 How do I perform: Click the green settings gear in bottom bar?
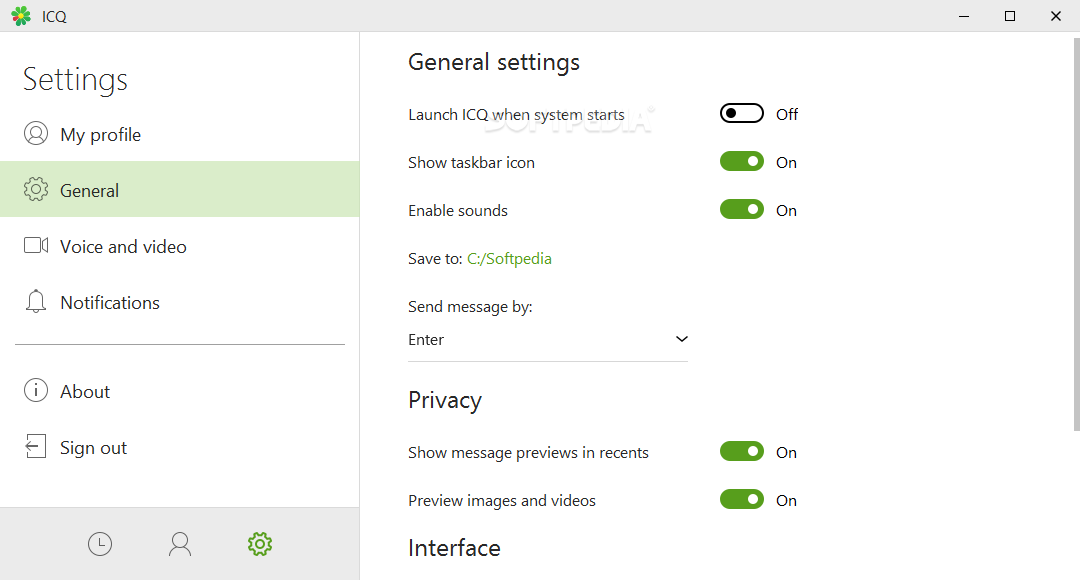pos(260,544)
